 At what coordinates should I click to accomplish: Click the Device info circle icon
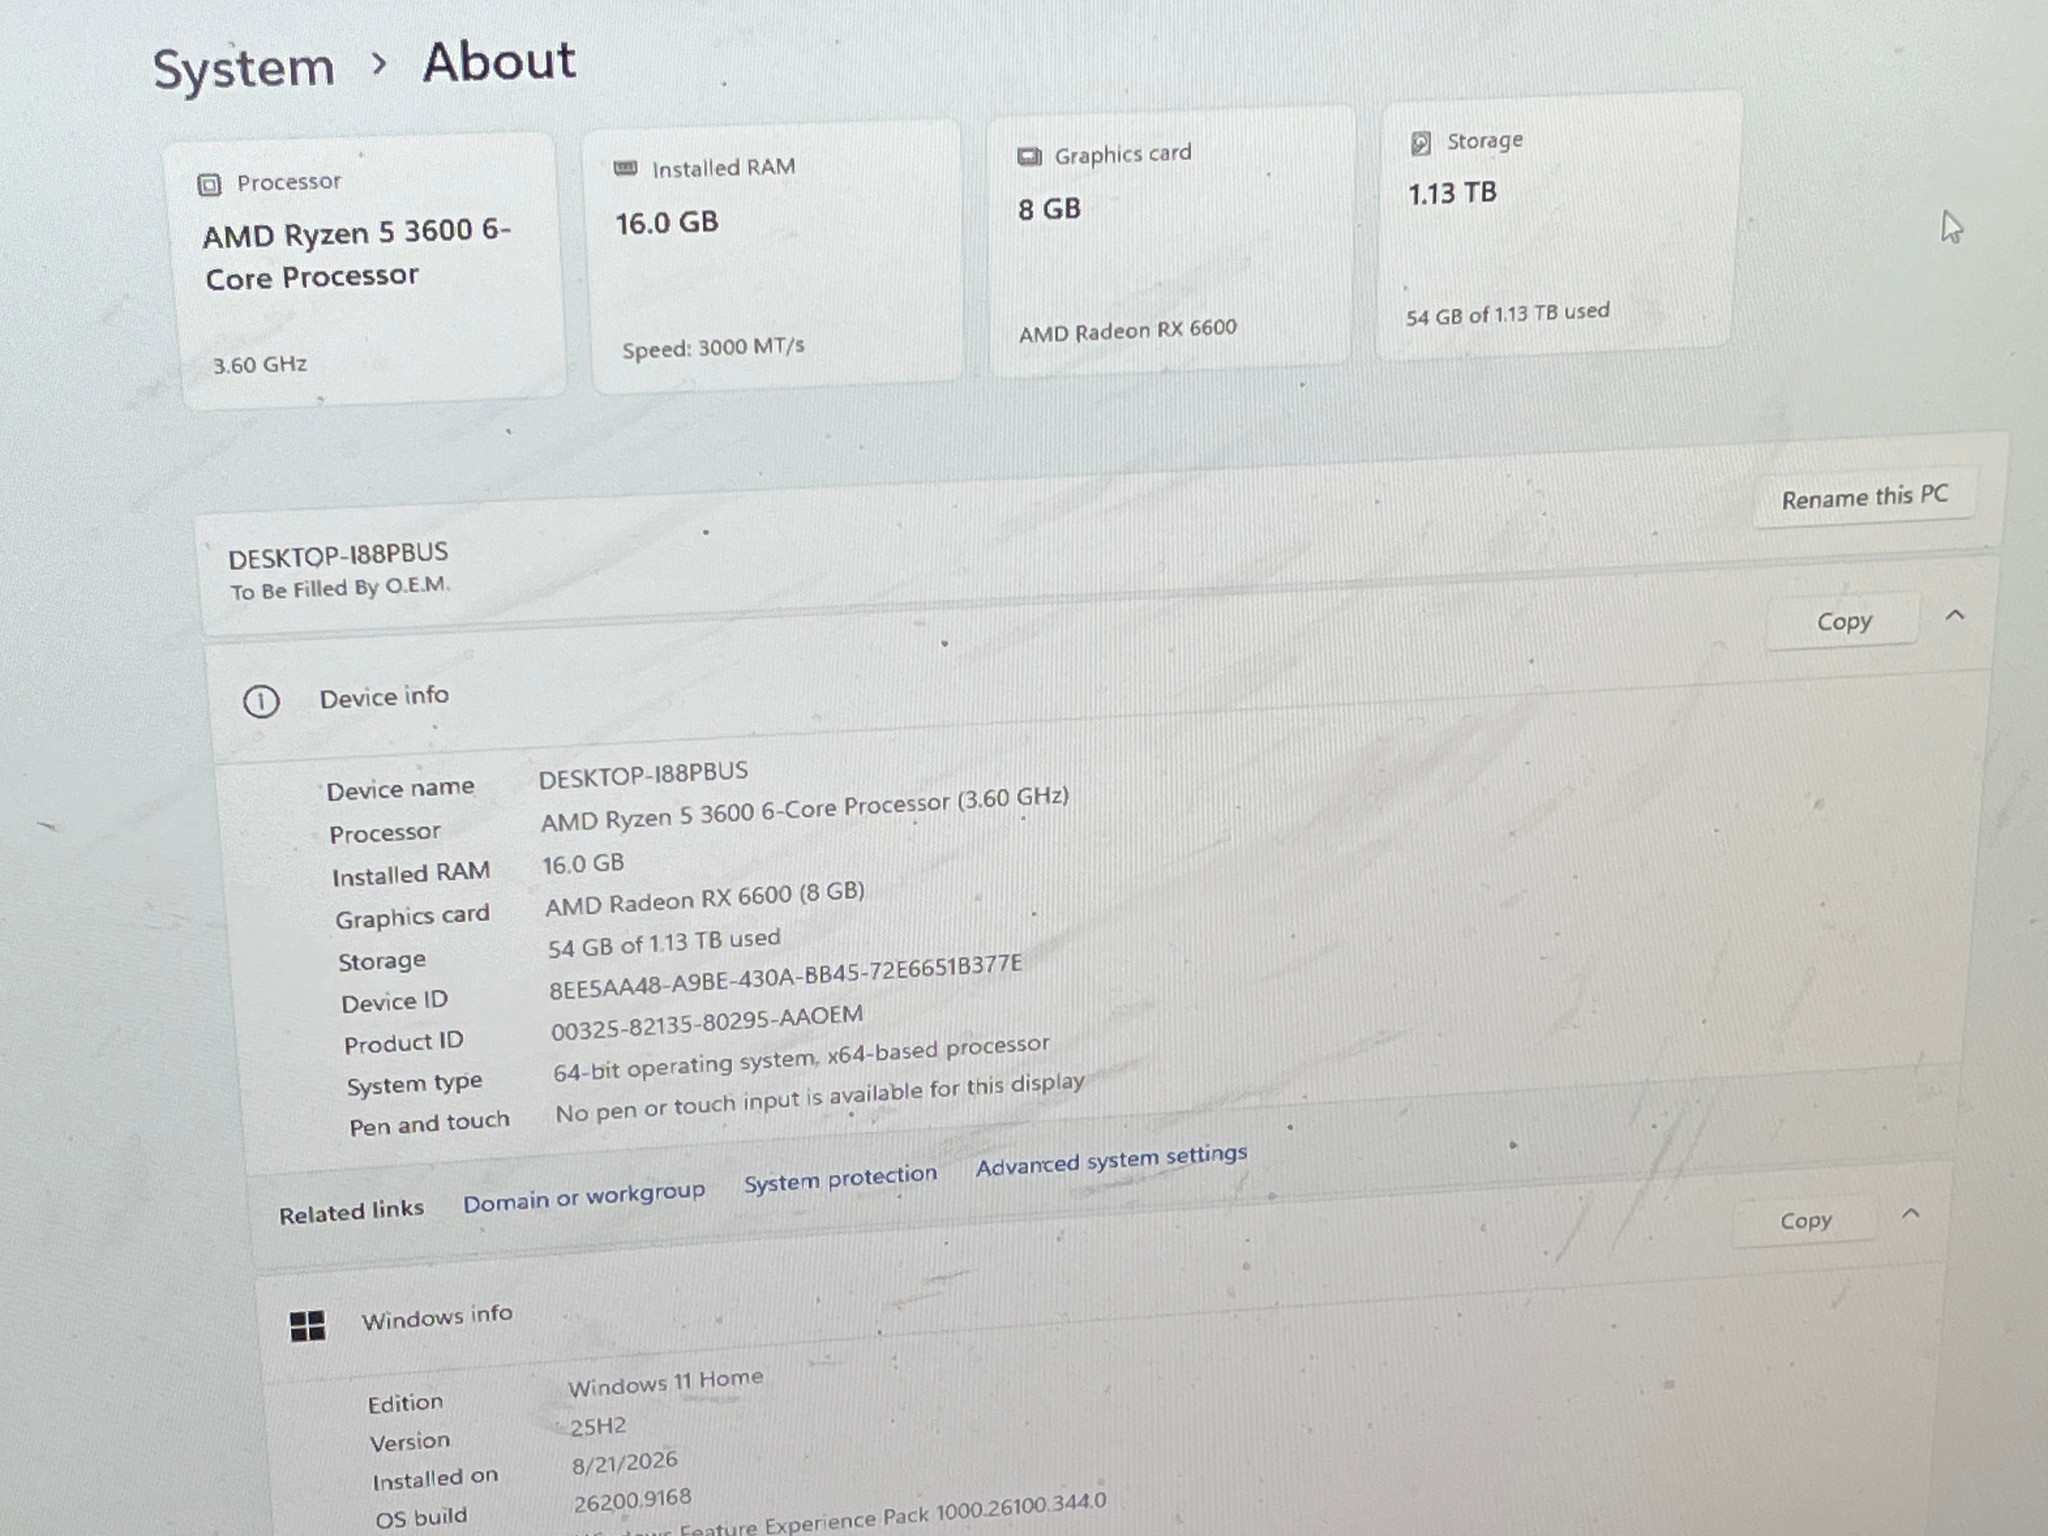click(x=261, y=702)
